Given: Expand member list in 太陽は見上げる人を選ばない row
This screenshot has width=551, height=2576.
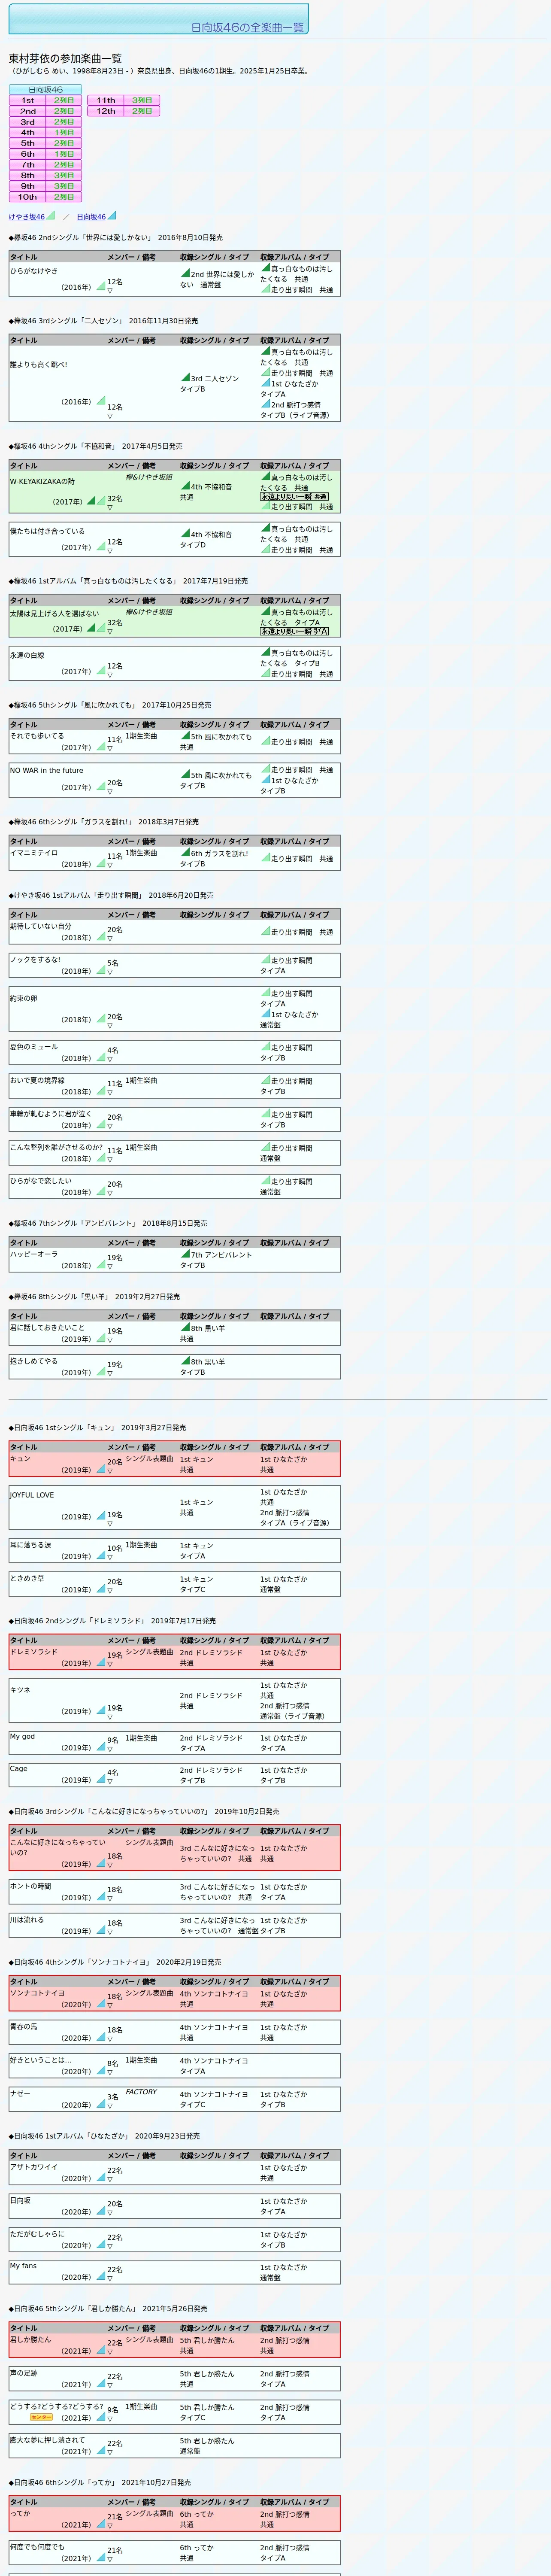Looking at the screenshot, I should 110,632.
